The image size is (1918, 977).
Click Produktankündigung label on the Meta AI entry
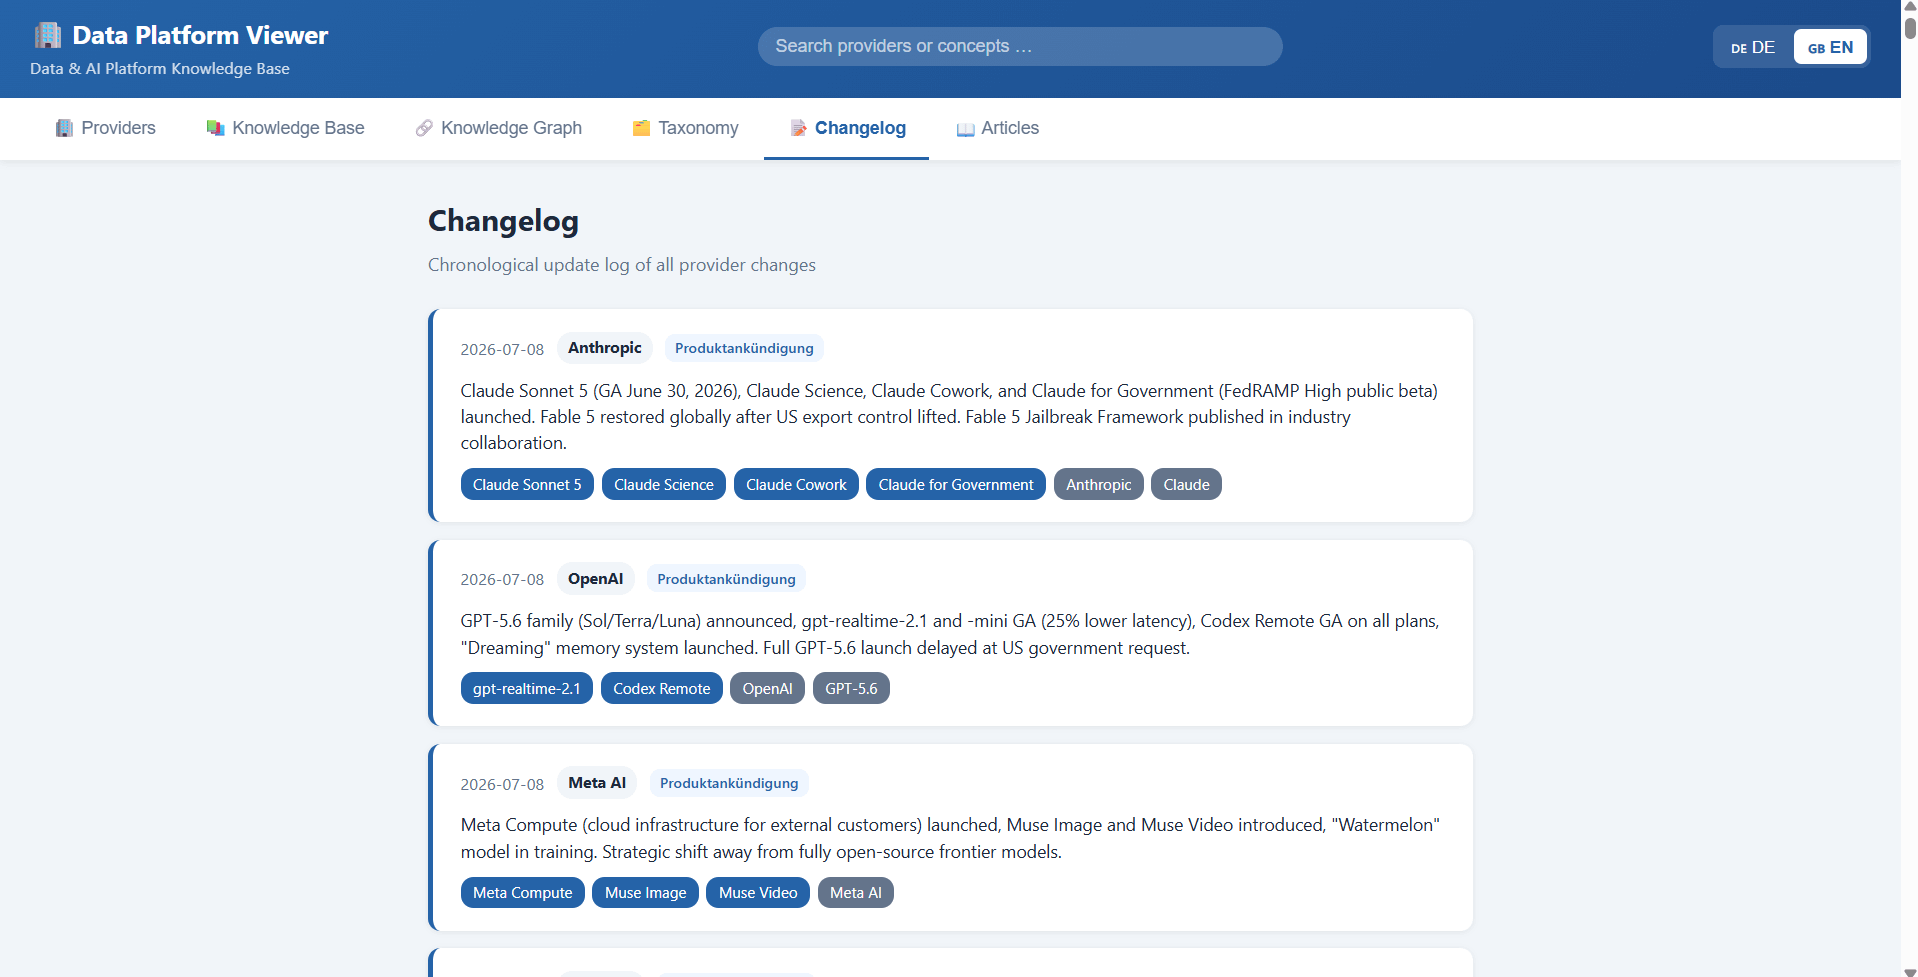729,783
